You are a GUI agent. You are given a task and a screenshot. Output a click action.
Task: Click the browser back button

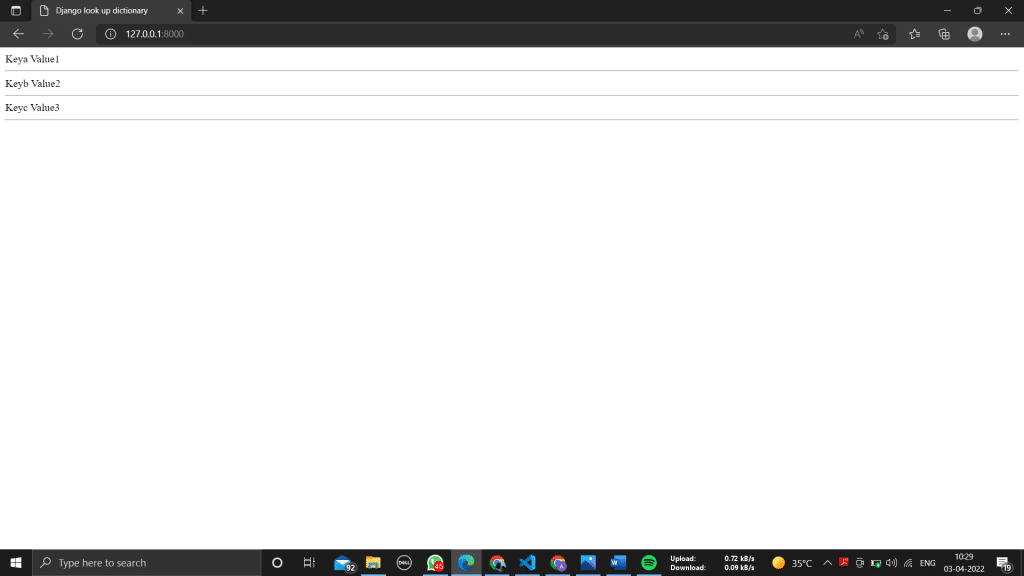tap(17, 33)
